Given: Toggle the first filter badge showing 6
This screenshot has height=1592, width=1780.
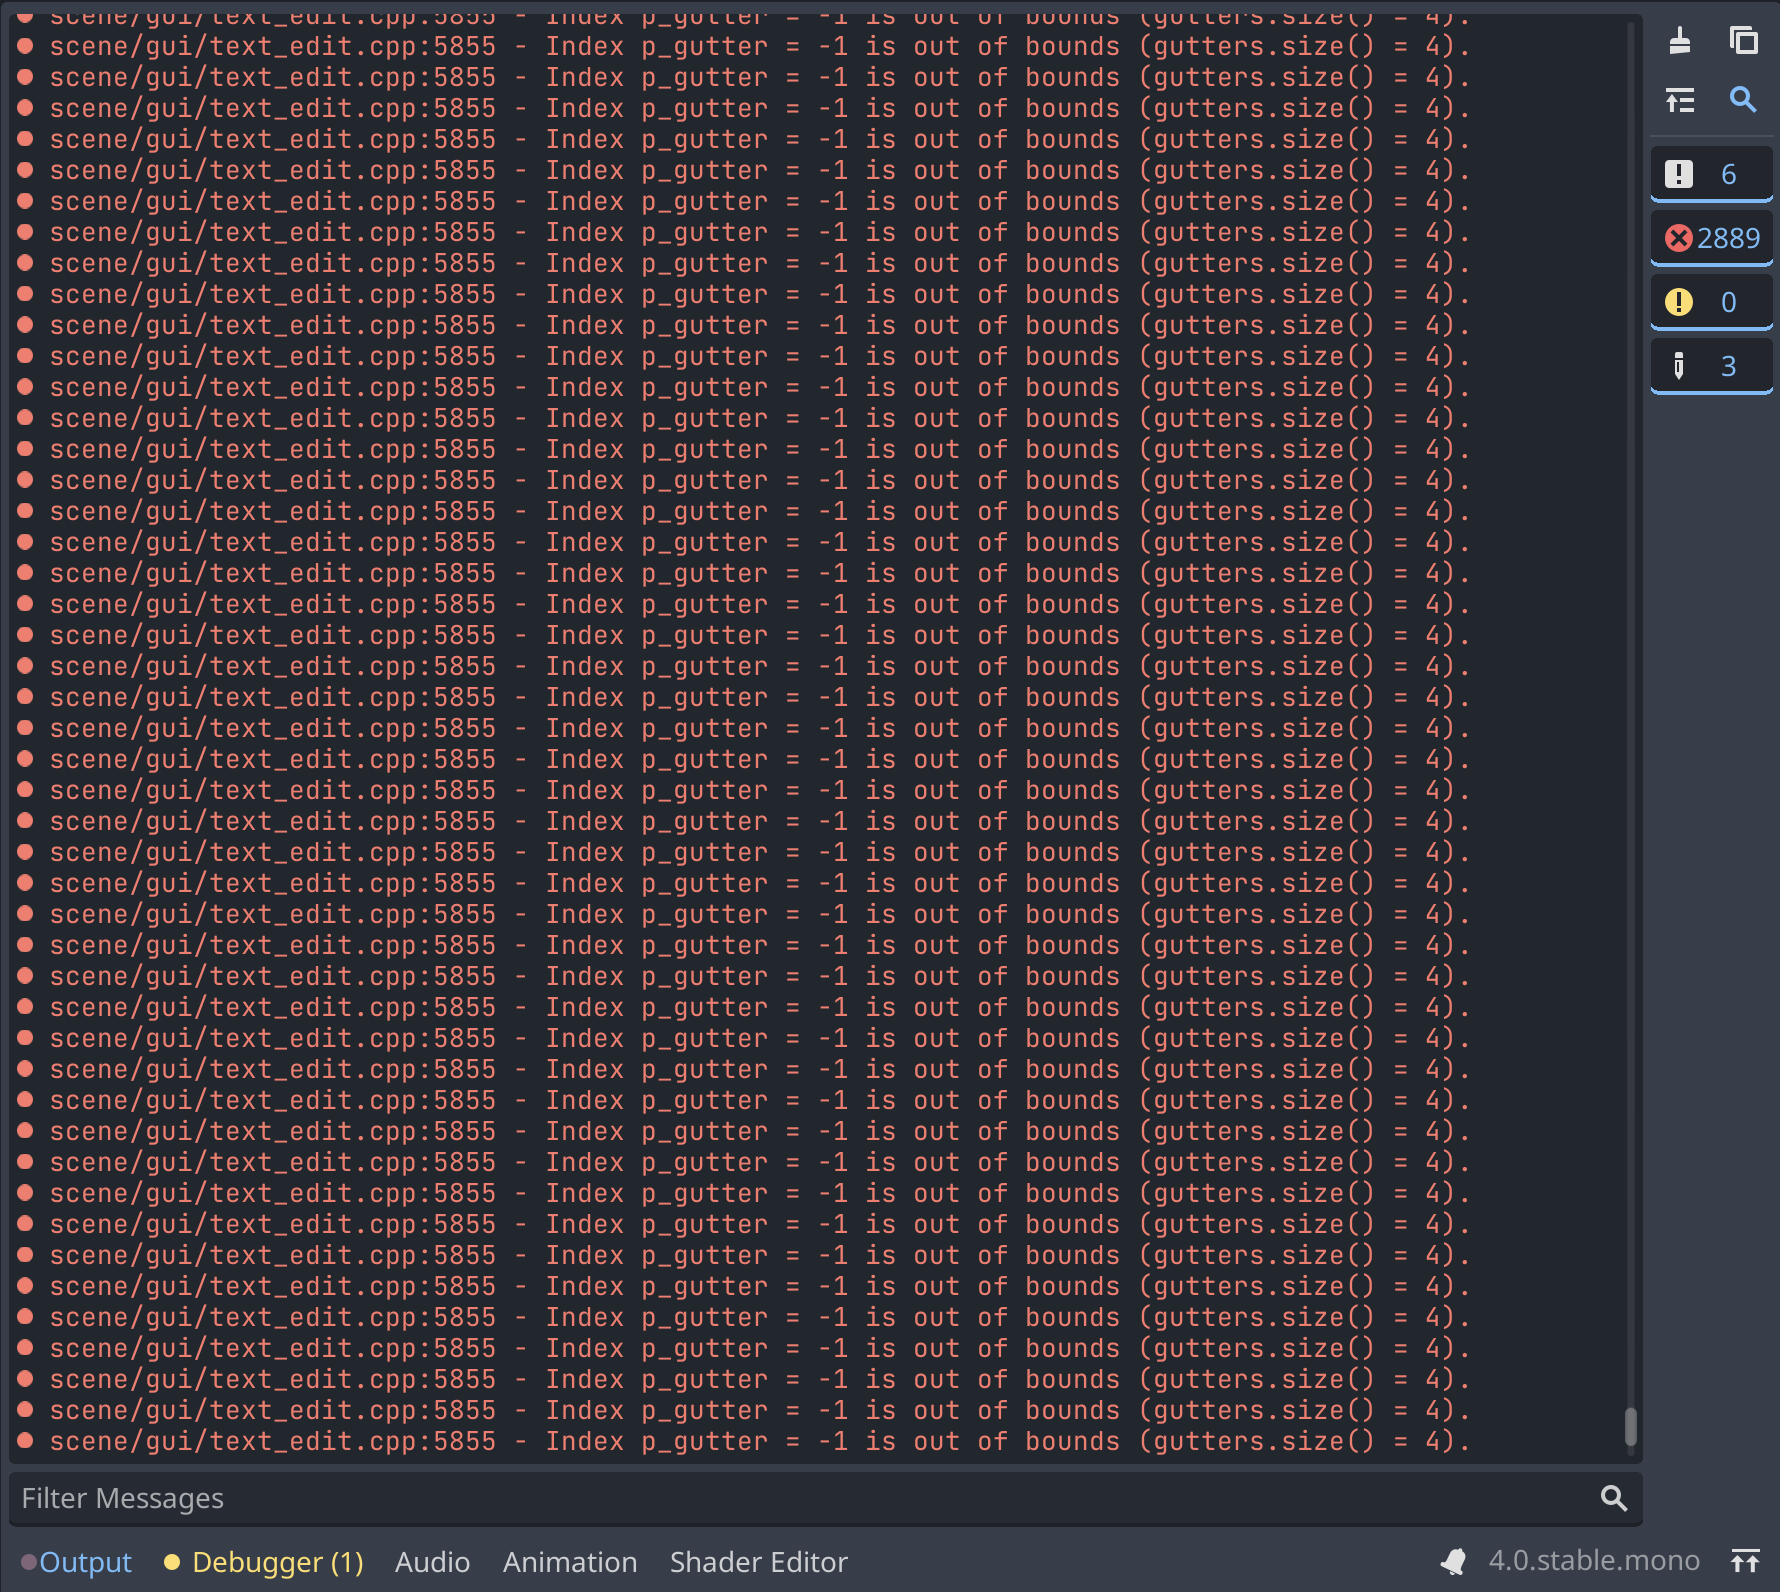Looking at the screenshot, I should pyautogui.click(x=1711, y=172).
